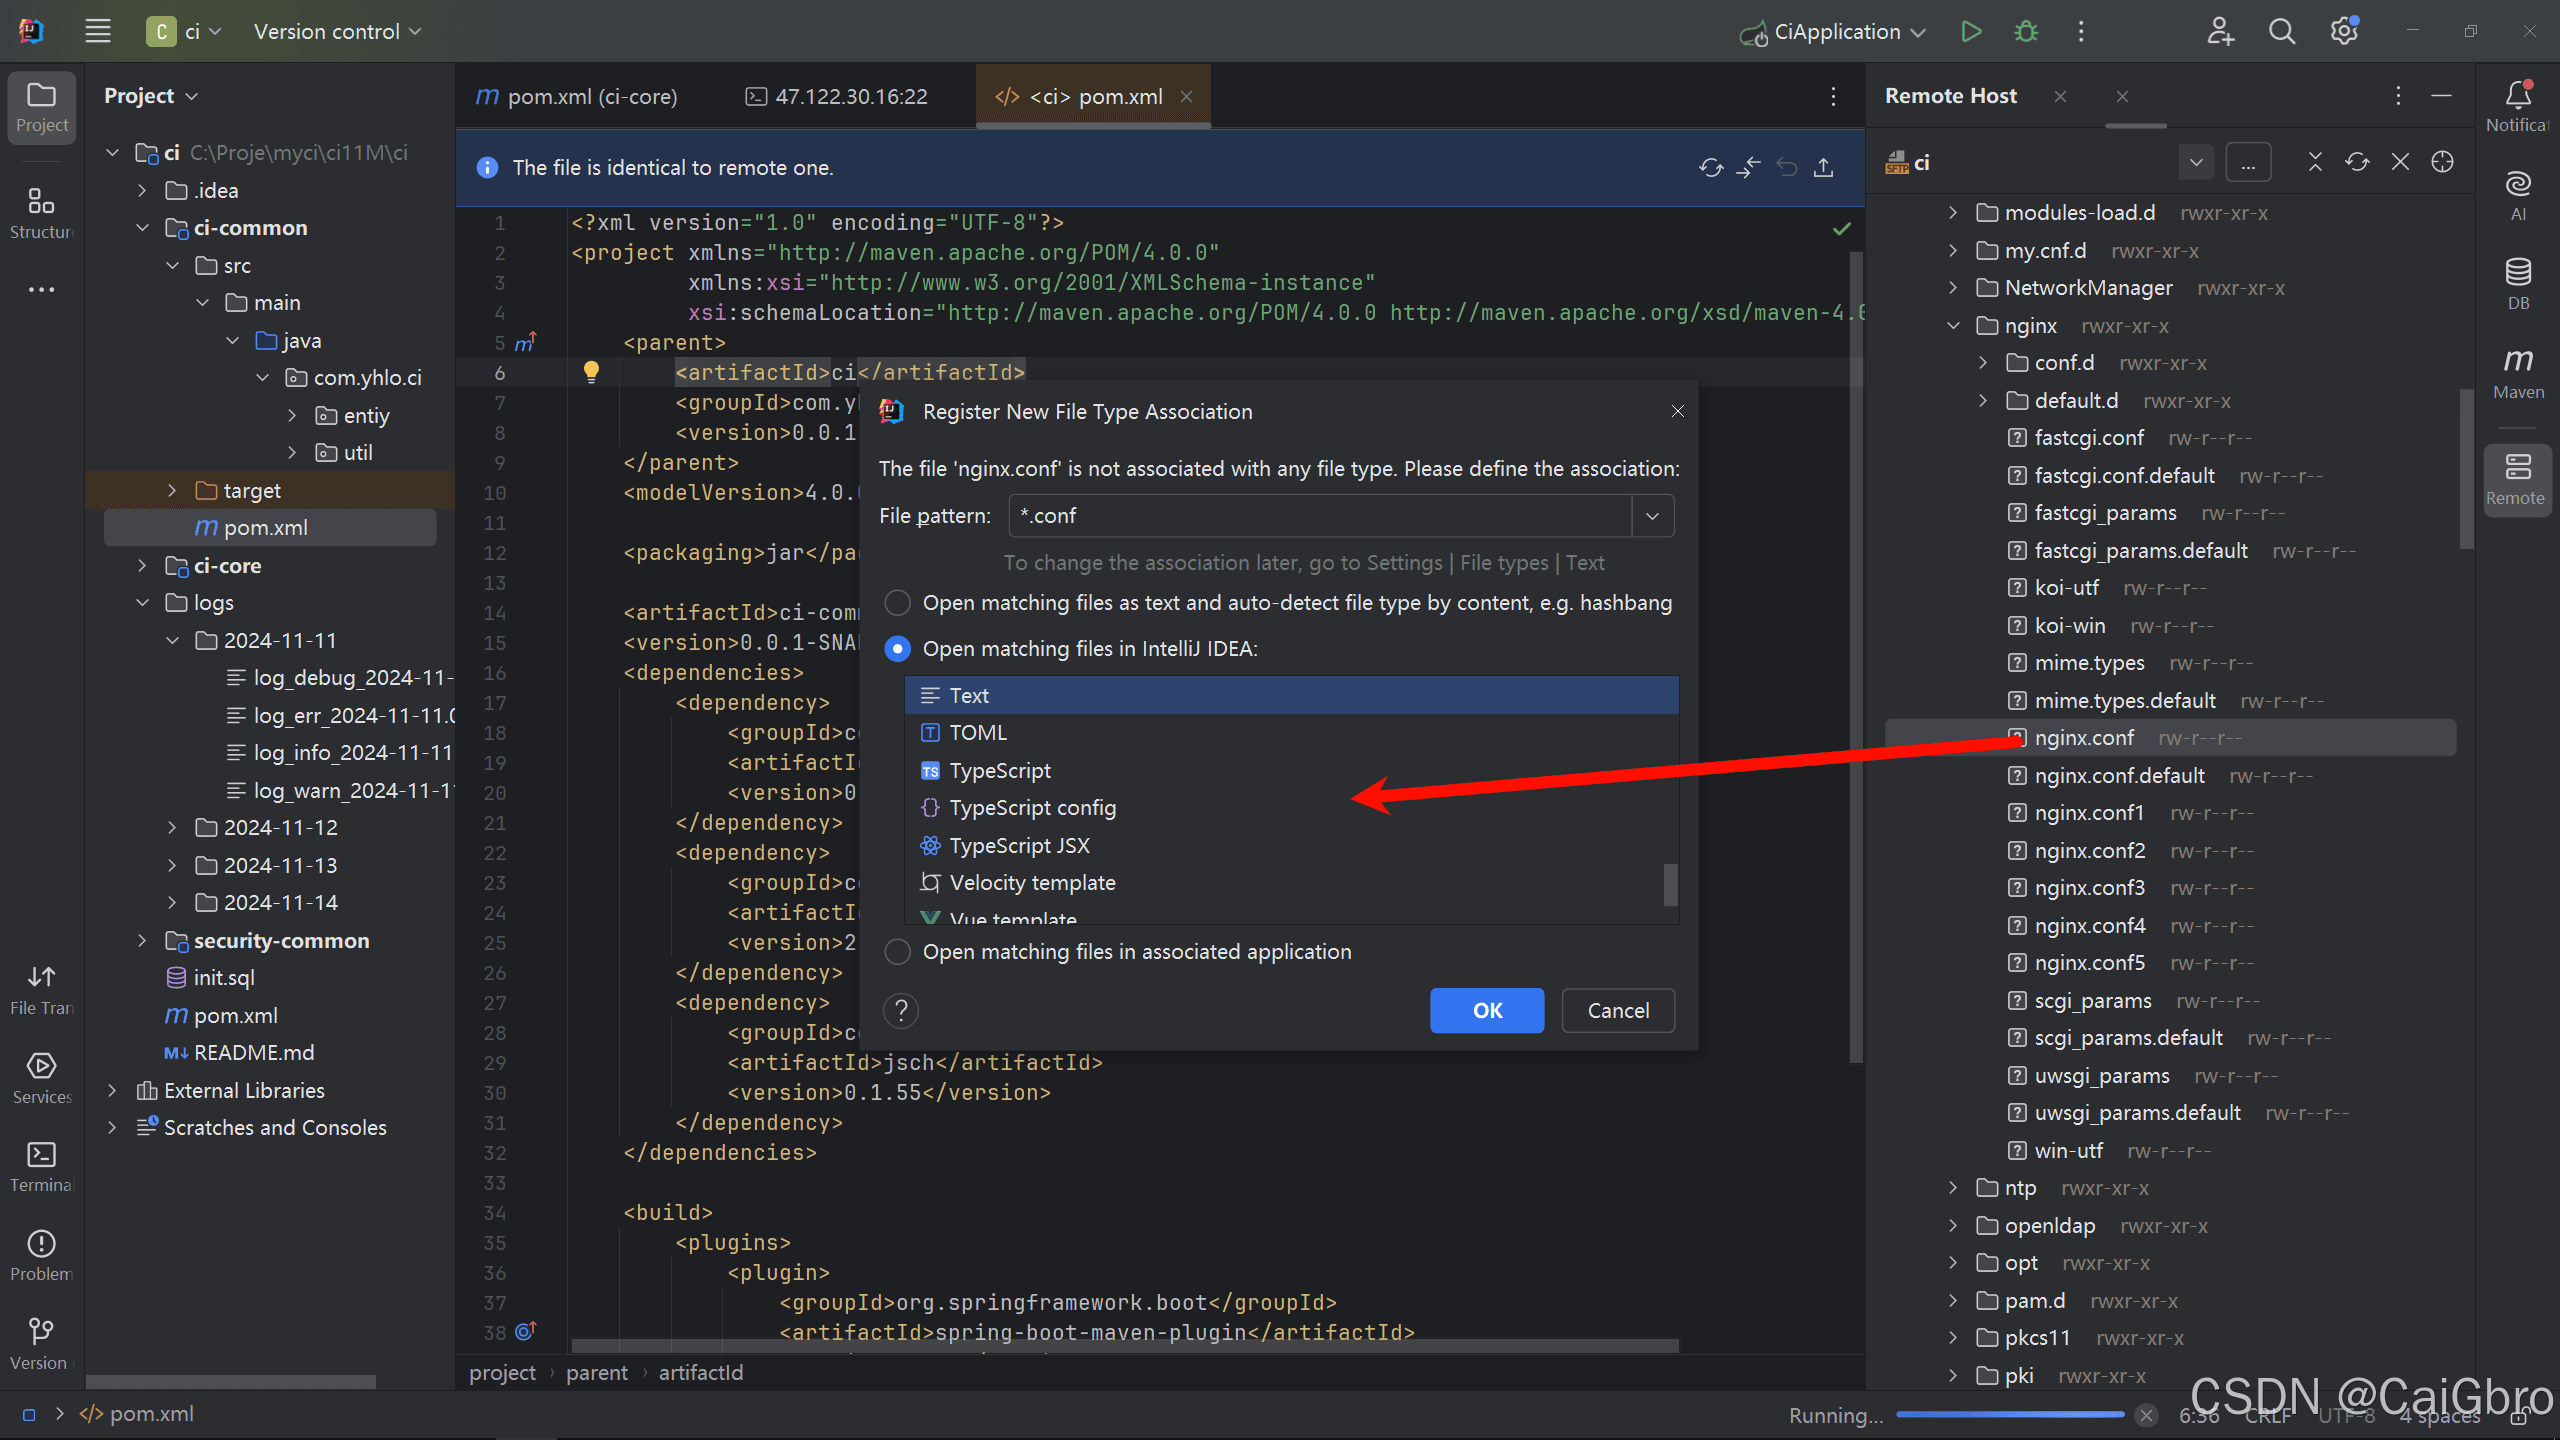Open the DB database tool window
The height and width of the screenshot is (1440, 2560).
pyautogui.click(x=2518, y=283)
